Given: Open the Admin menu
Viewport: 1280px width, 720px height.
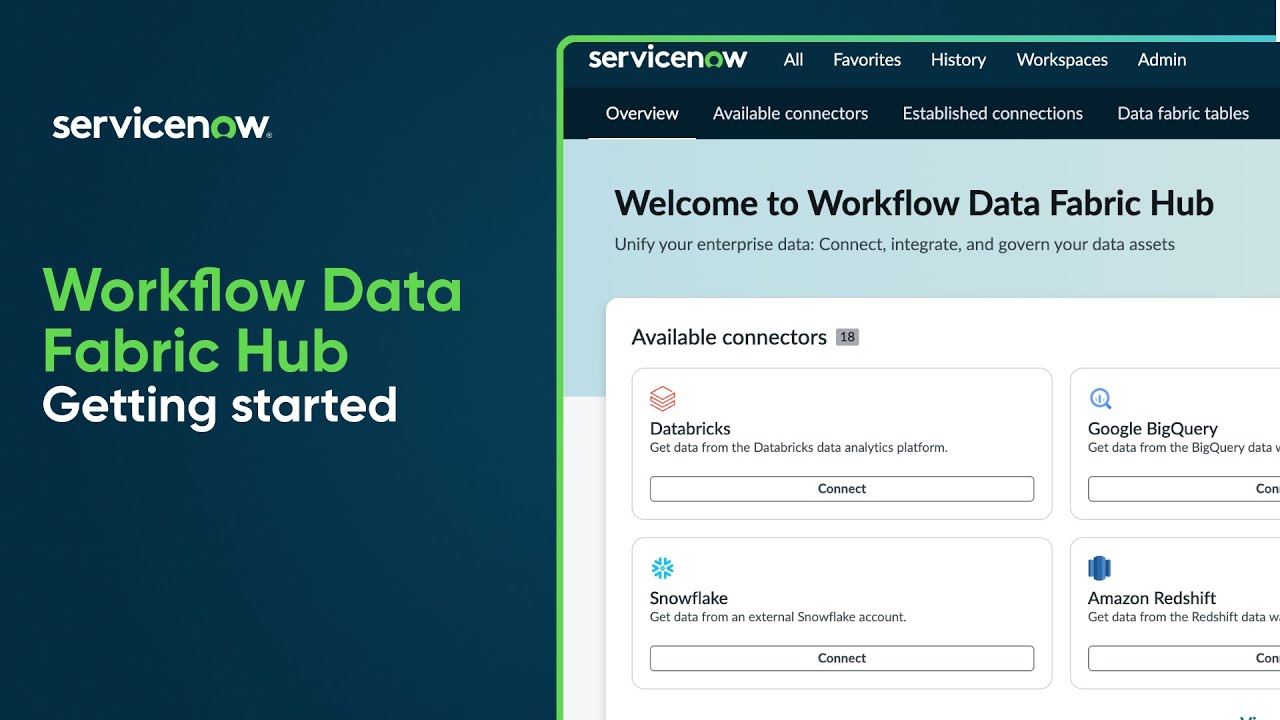Looking at the screenshot, I should click(1160, 60).
